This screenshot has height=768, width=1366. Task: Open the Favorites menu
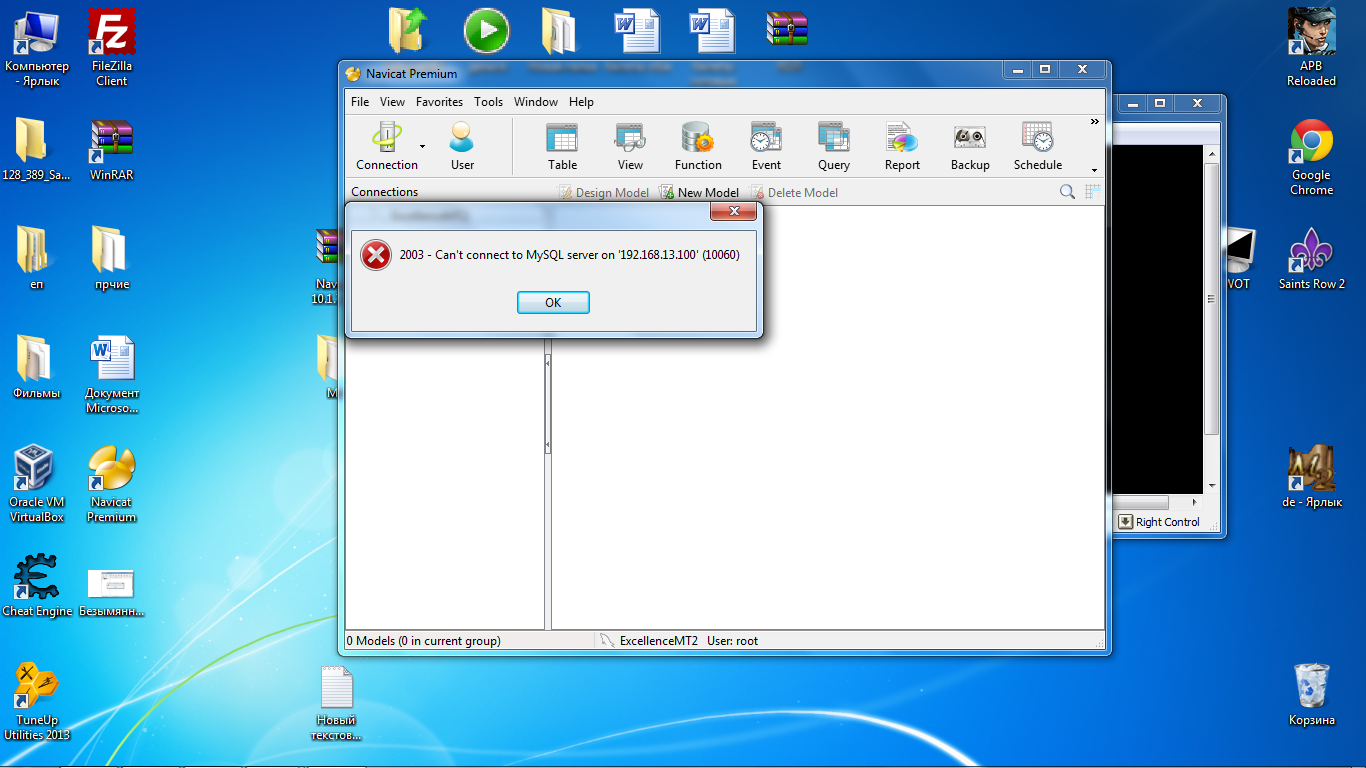439,102
